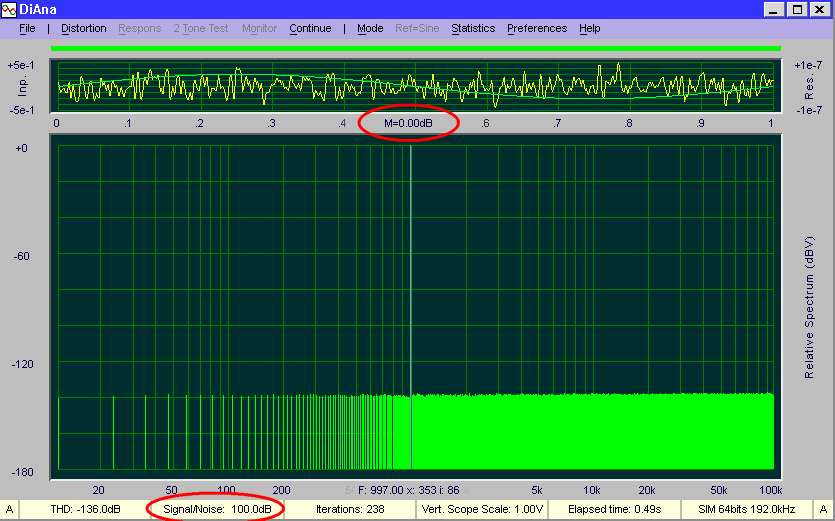Click the Relative Spectrum (dBV) axis label

[809, 307]
